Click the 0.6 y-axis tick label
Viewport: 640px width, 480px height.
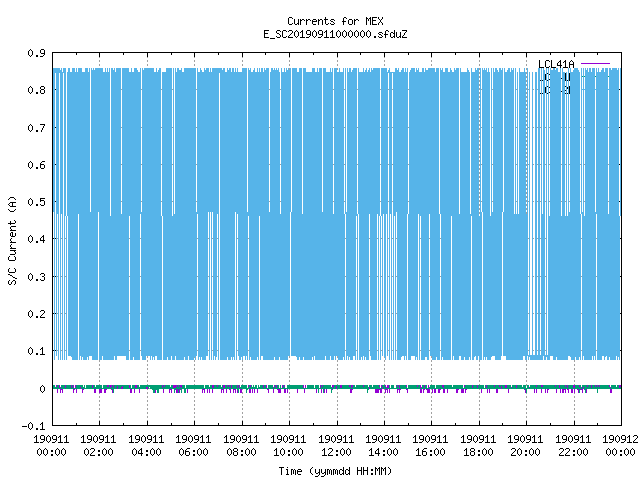pyautogui.click(x=36, y=165)
